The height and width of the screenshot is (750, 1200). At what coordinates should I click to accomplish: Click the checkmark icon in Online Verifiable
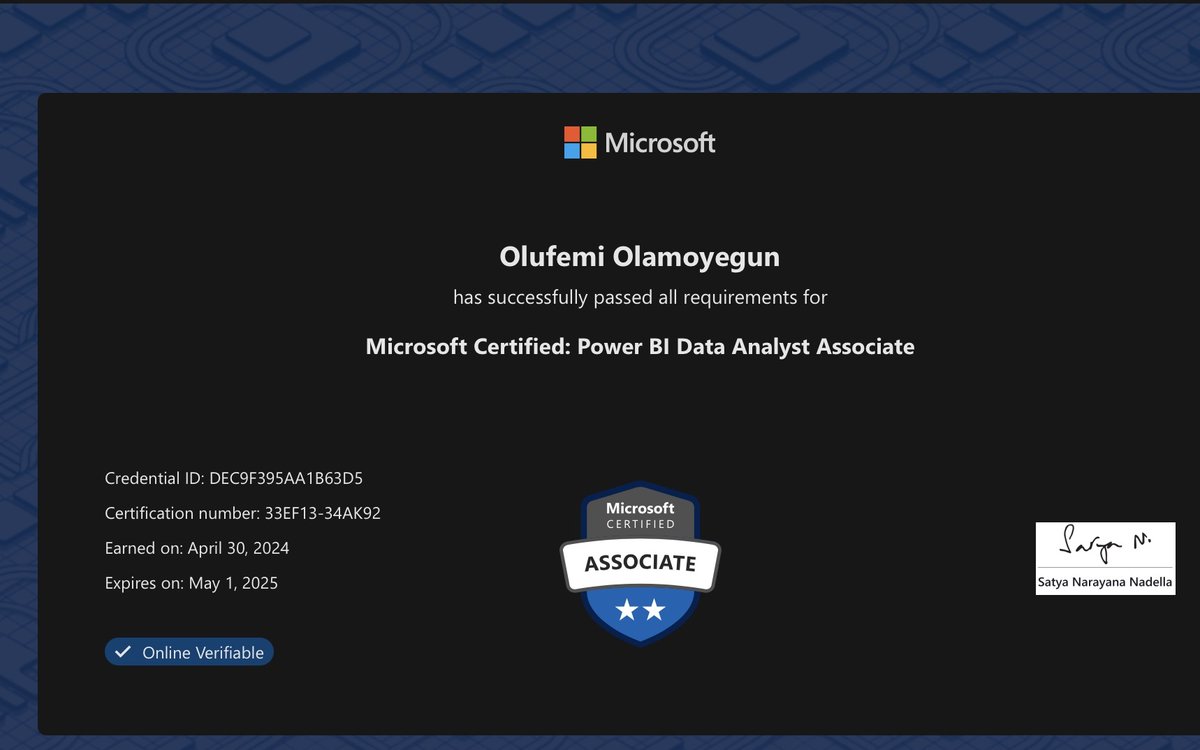[x=123, y=652]
